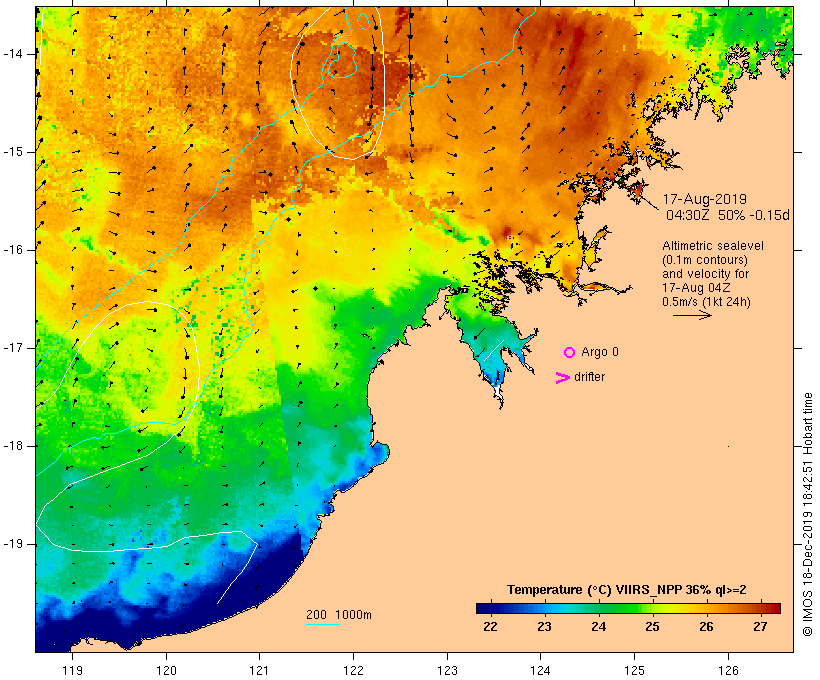Click the magenta Argo circle legend marker
The height and width of the screenshot is (680, 820).
[570, 353]
